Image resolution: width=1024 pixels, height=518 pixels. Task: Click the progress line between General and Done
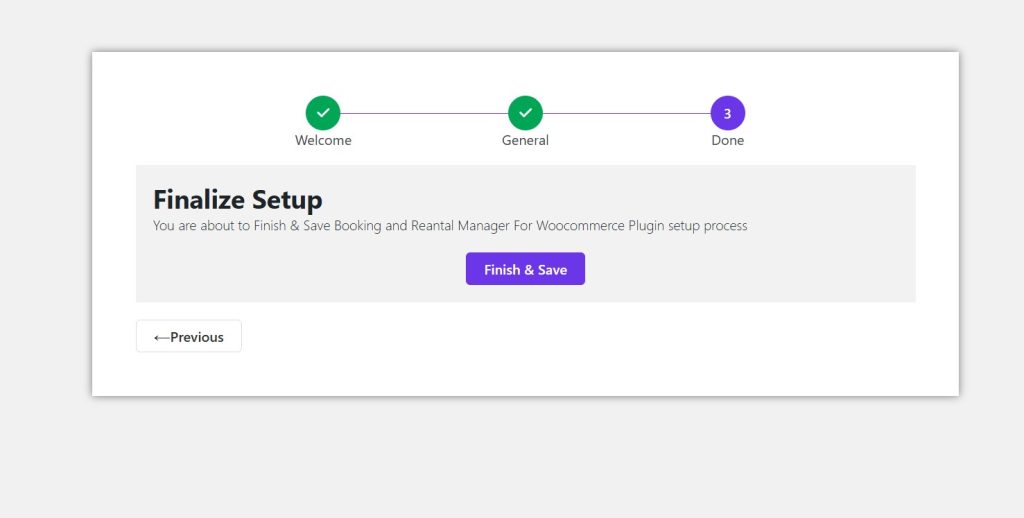pos(626,113)
